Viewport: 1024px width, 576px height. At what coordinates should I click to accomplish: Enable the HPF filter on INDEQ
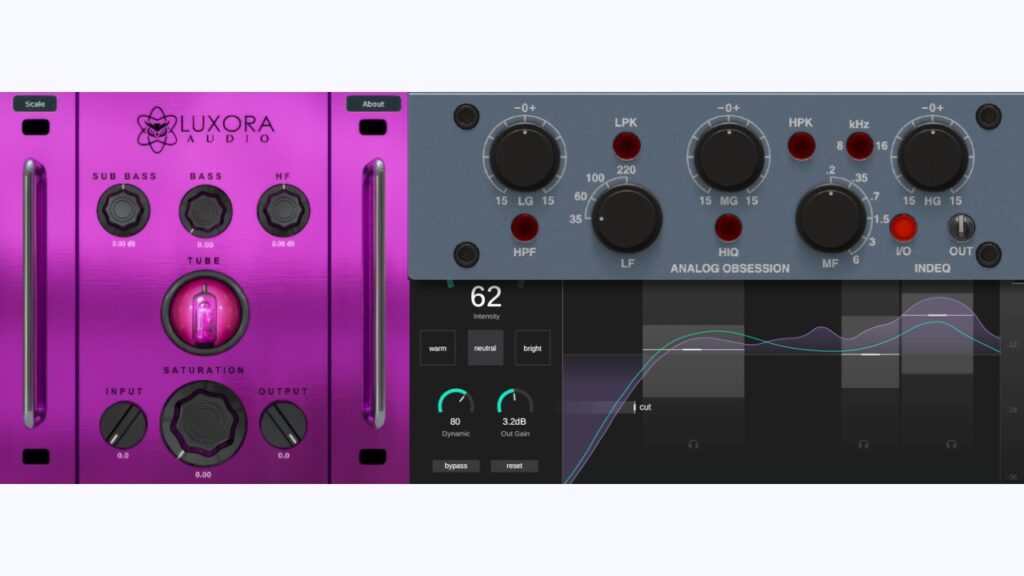click(525, 227)
